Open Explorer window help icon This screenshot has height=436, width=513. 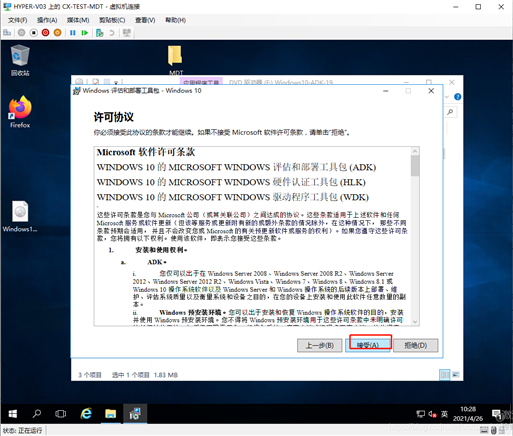click(x=458, y=97)
